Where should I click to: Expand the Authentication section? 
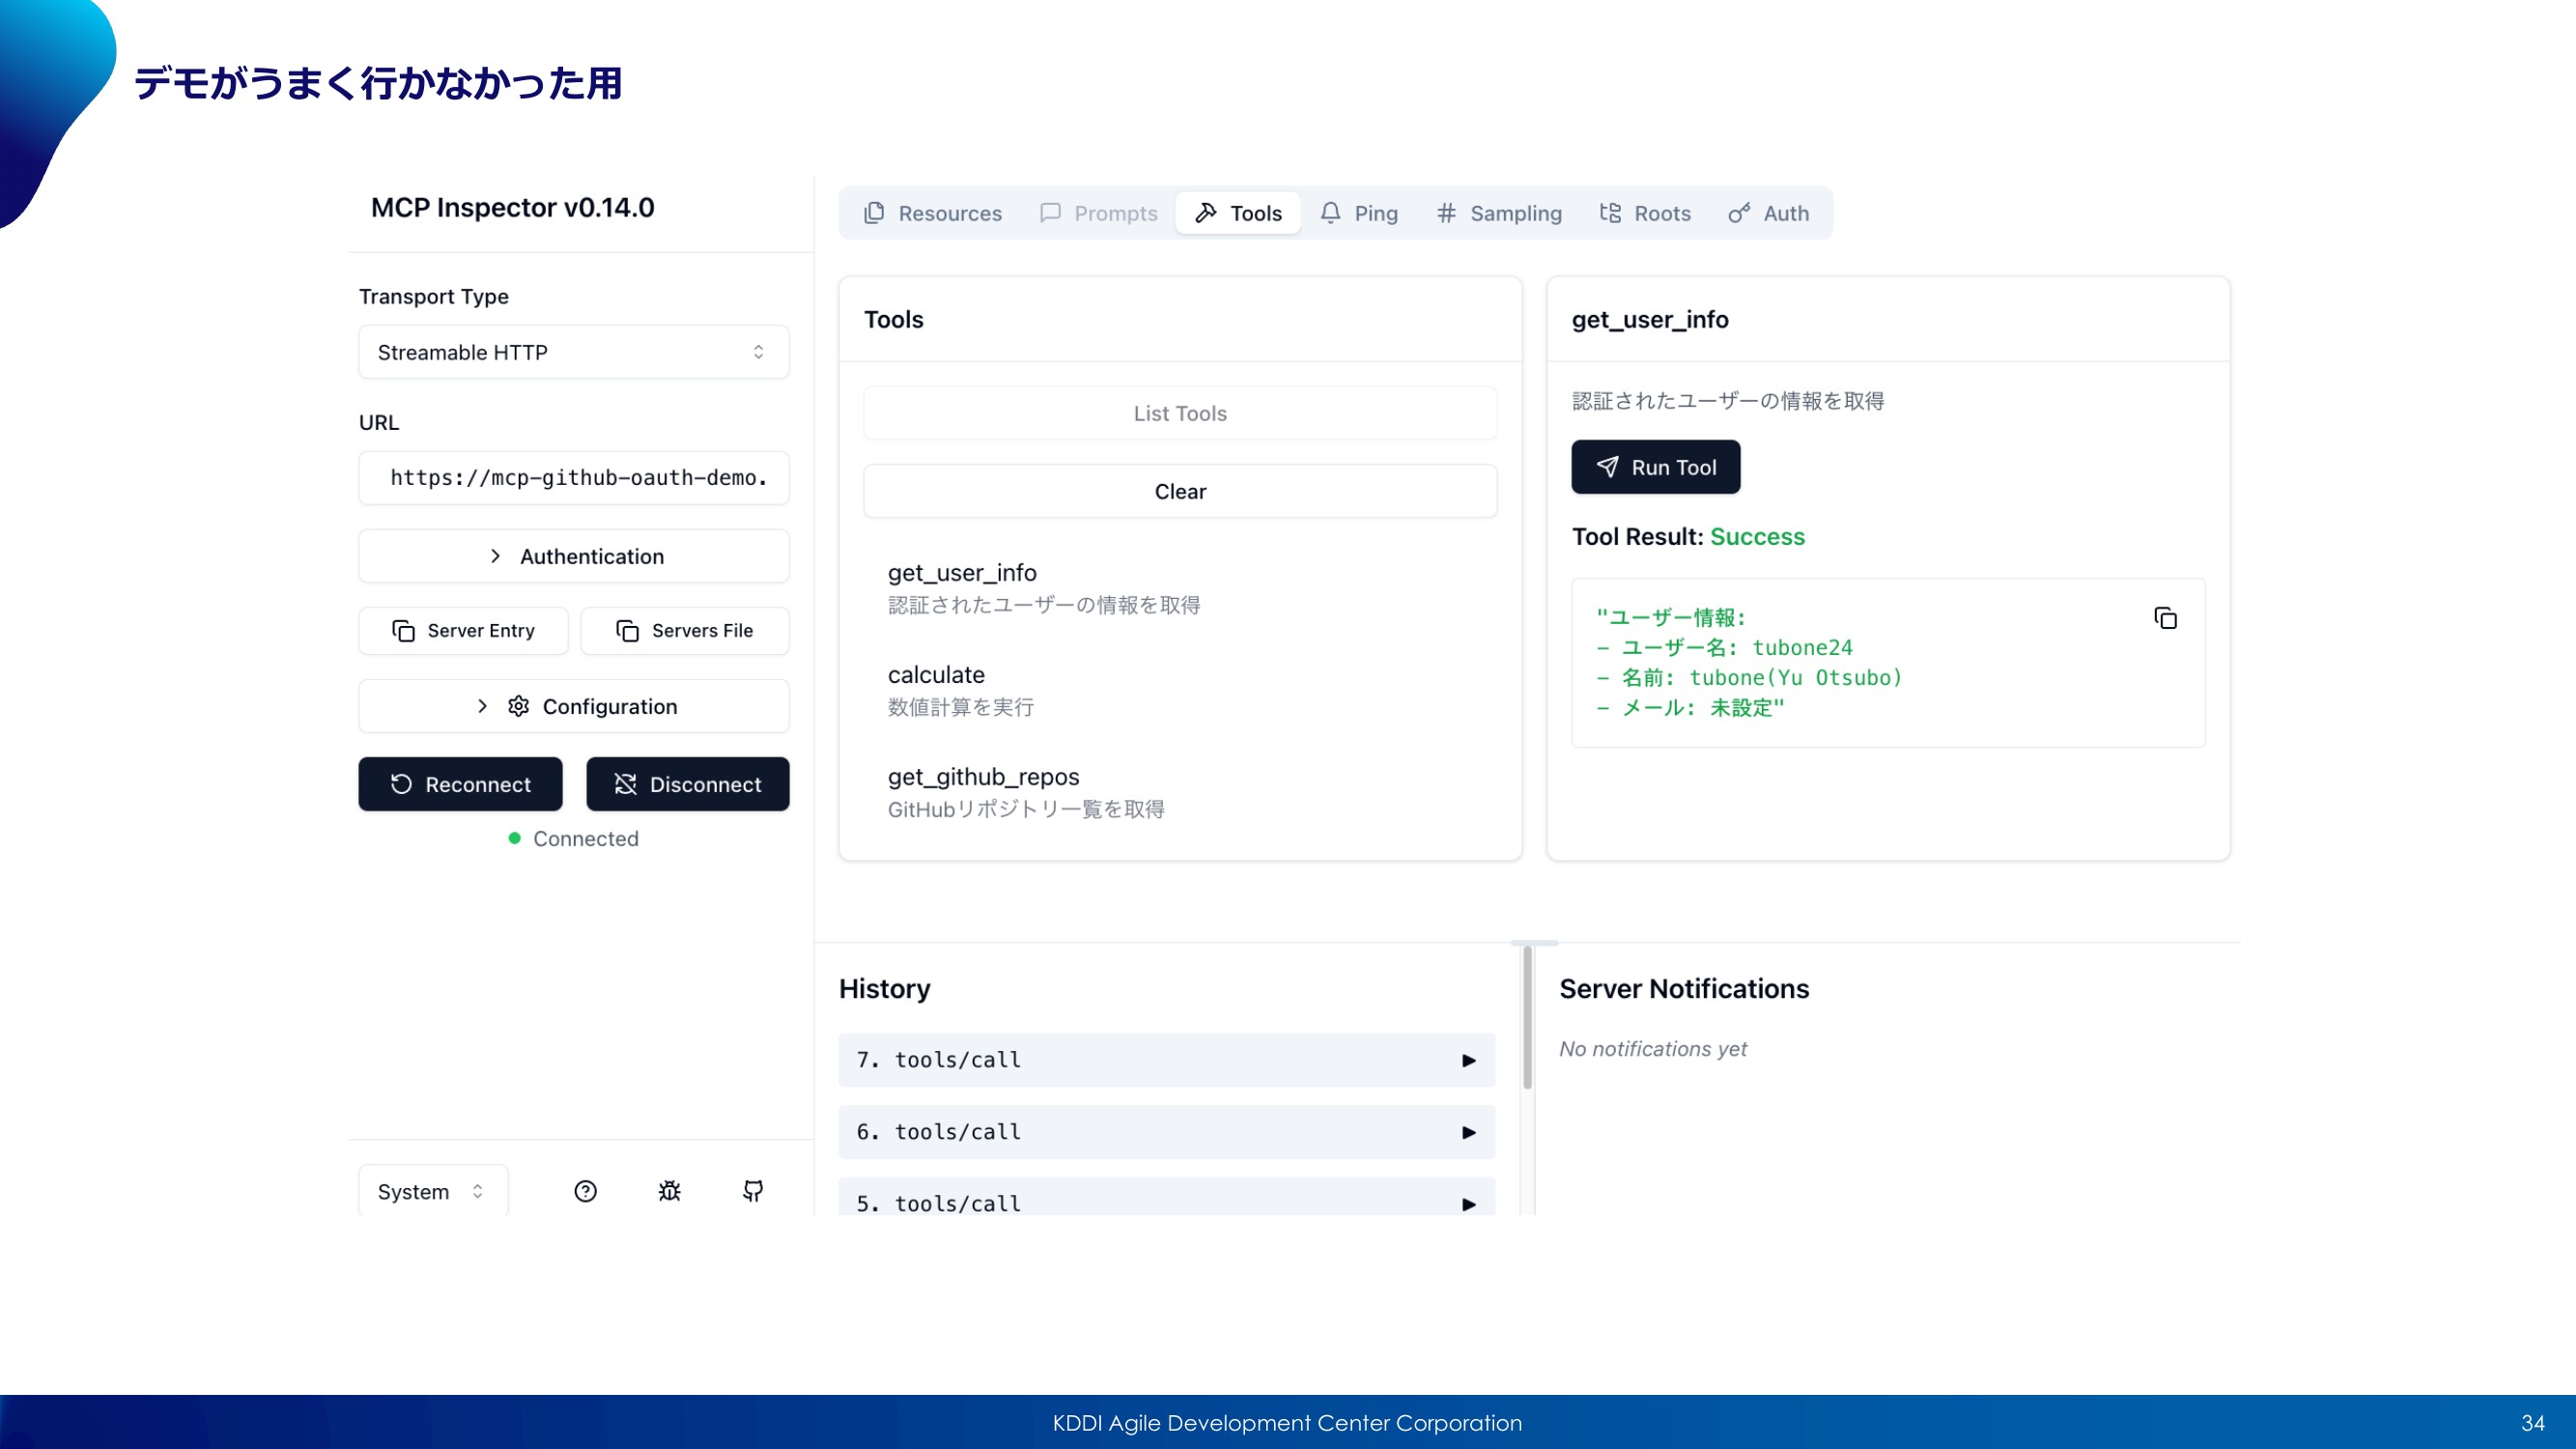pos(574,556)
